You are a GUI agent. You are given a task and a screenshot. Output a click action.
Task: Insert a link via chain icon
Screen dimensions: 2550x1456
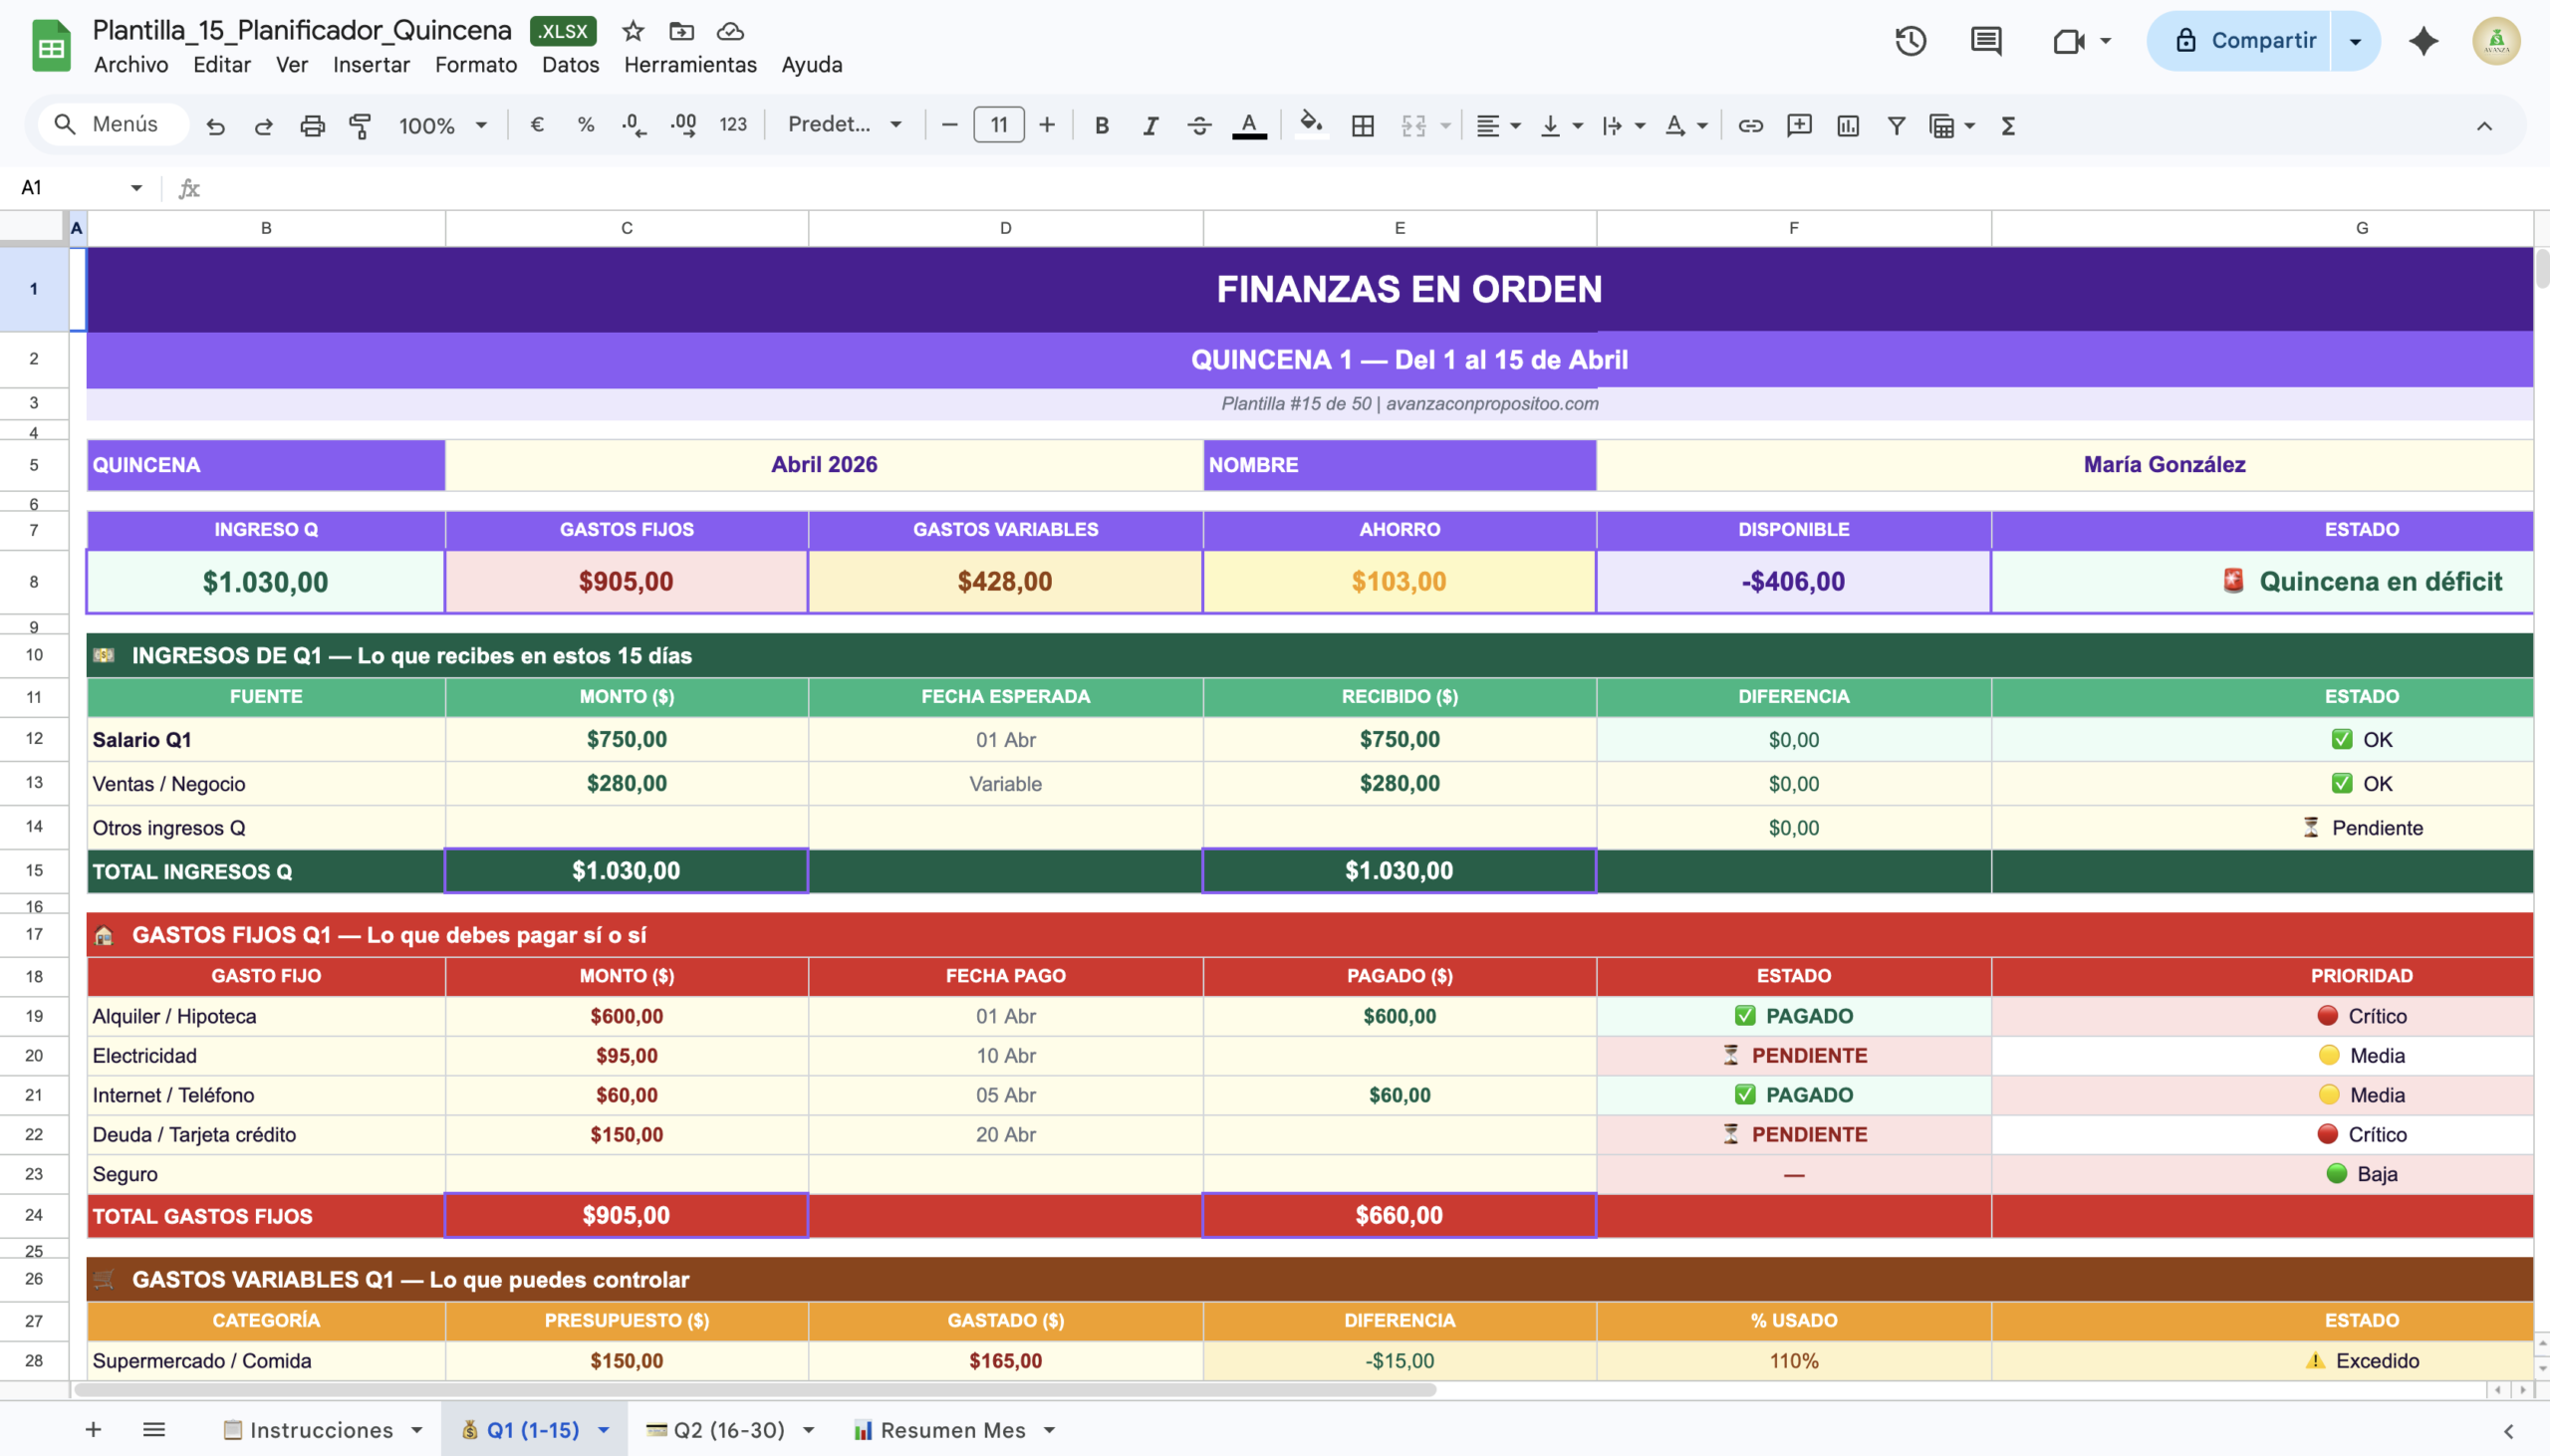click(1750, 126)
